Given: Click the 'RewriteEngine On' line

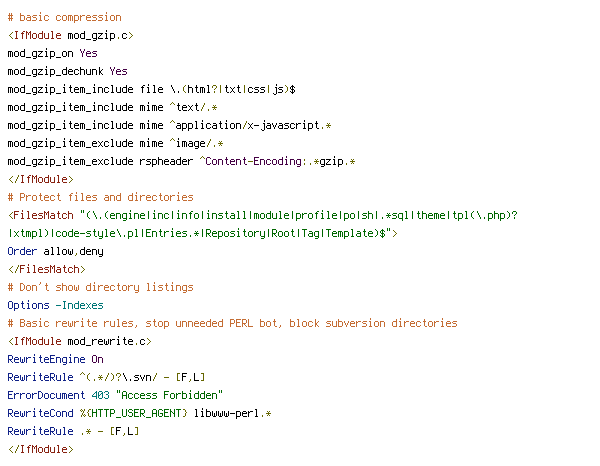Looking at the screenshot, I should tap(55, 359).
